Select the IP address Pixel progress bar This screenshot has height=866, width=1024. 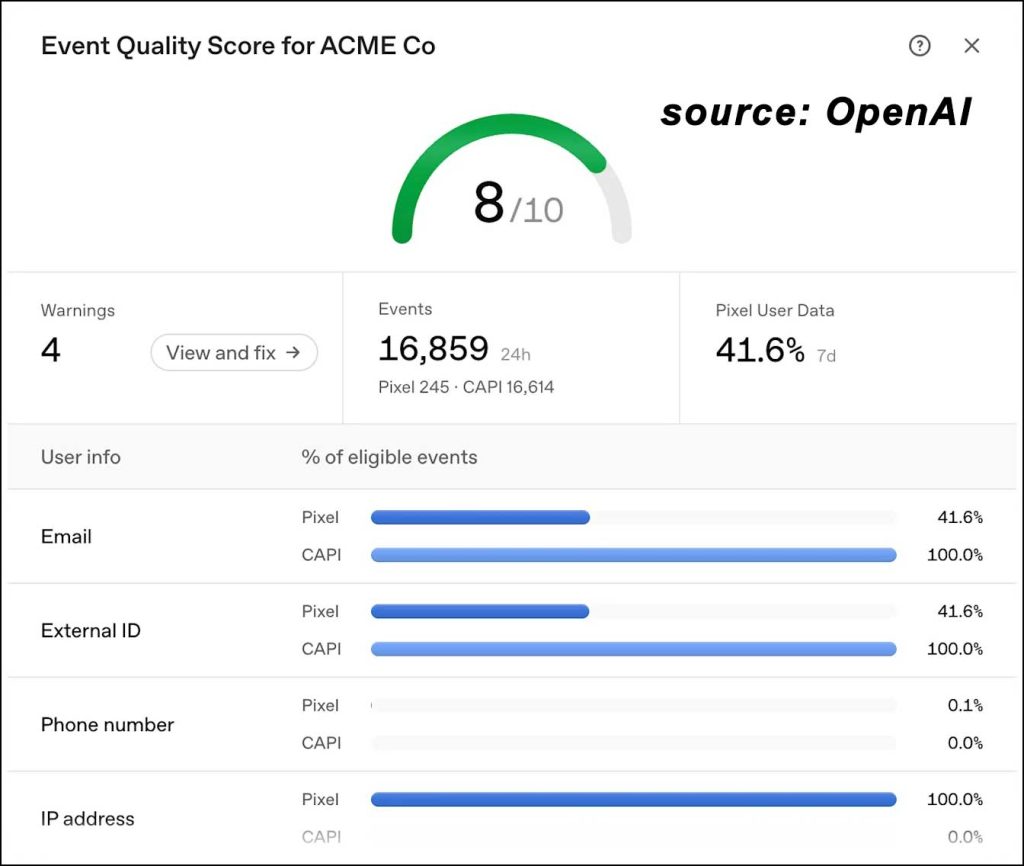633,799
